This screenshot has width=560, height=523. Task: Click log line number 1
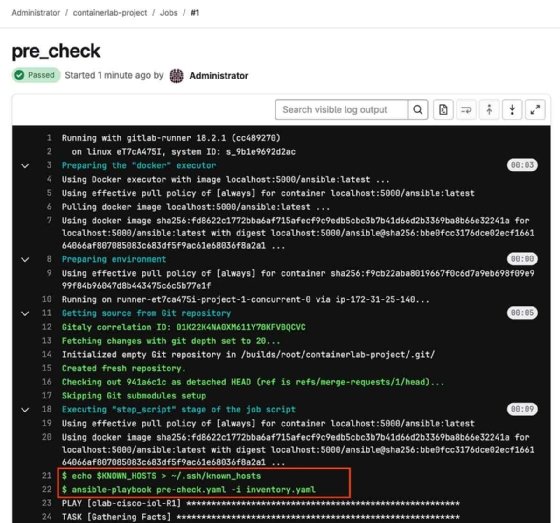click(49, 138)
